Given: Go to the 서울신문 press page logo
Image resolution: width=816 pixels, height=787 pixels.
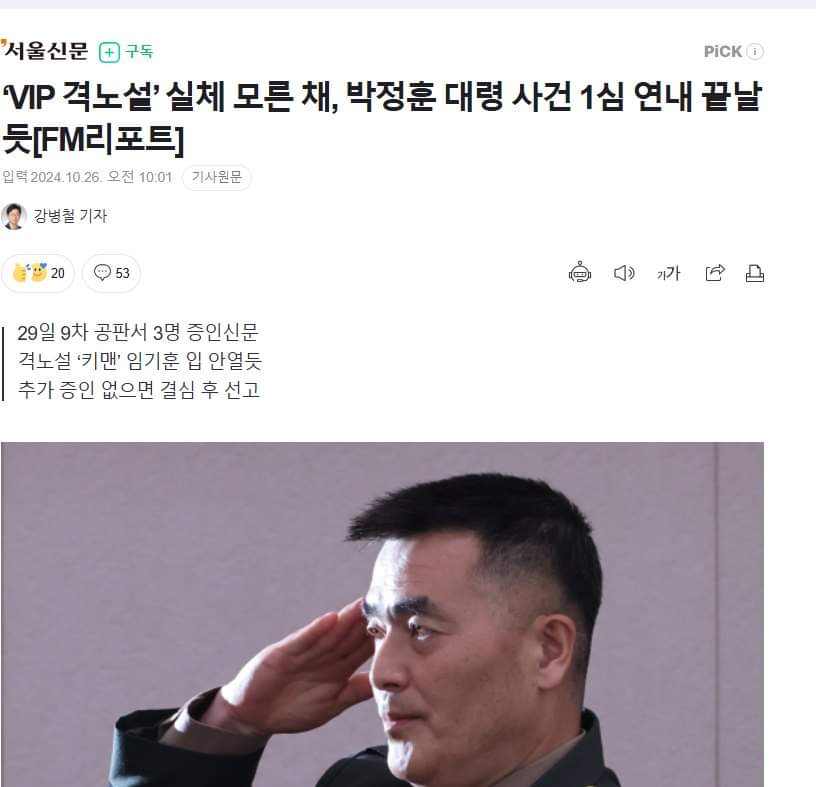Looking at the screenshot, I should coord(45,50).
